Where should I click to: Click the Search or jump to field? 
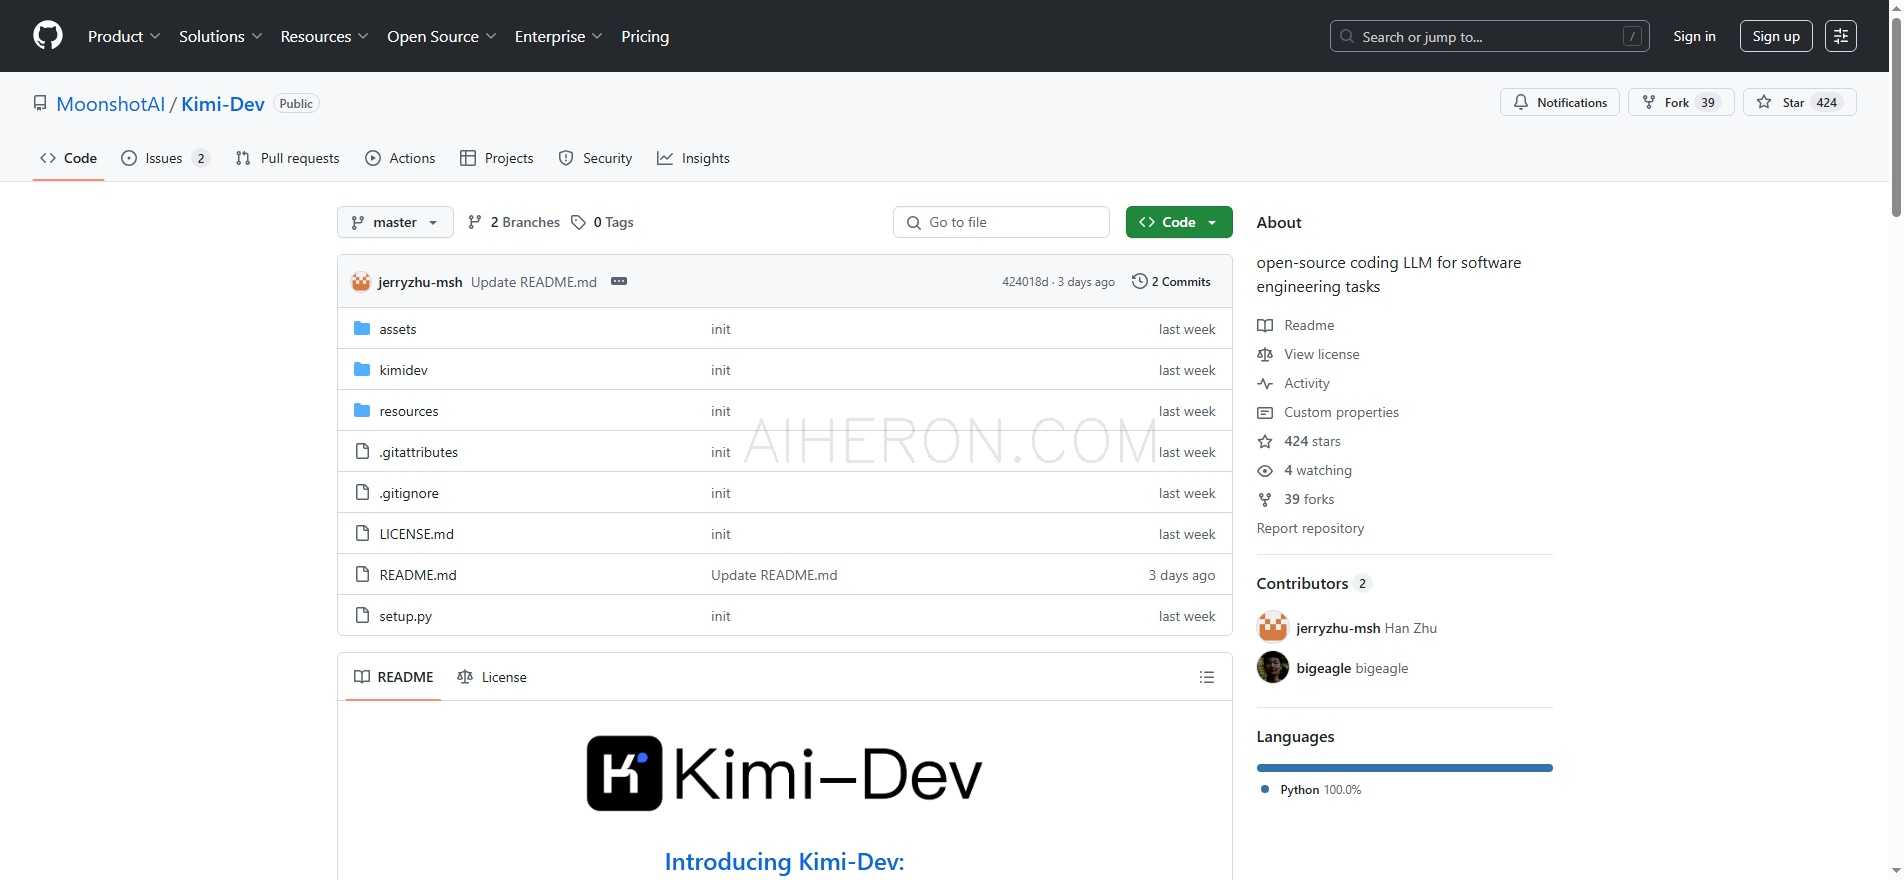(x=1489, y=36)
